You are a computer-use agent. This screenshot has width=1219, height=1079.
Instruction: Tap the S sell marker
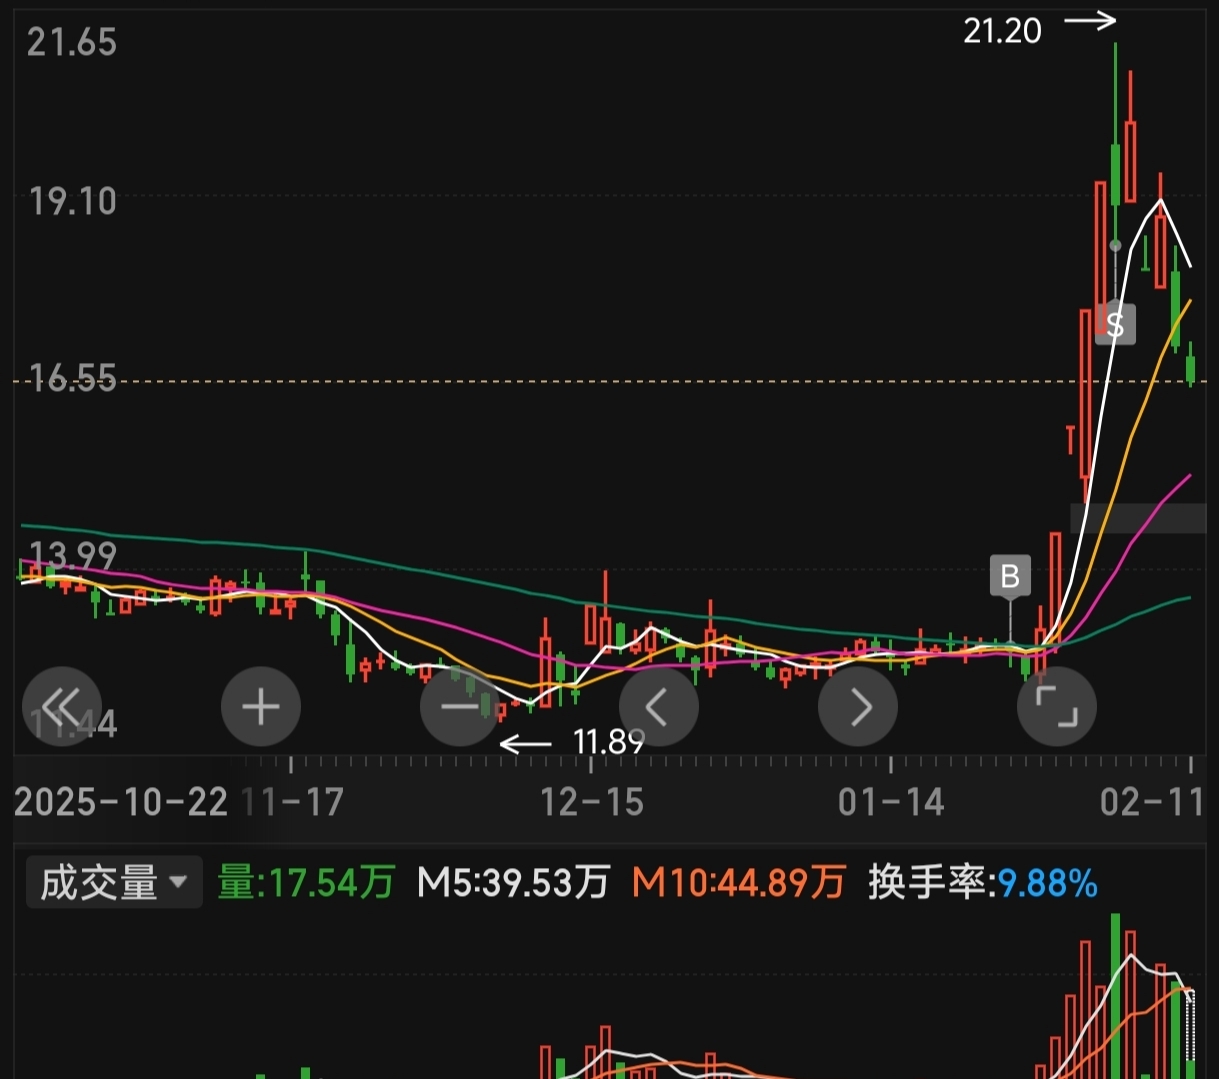tap(1115, 323)
